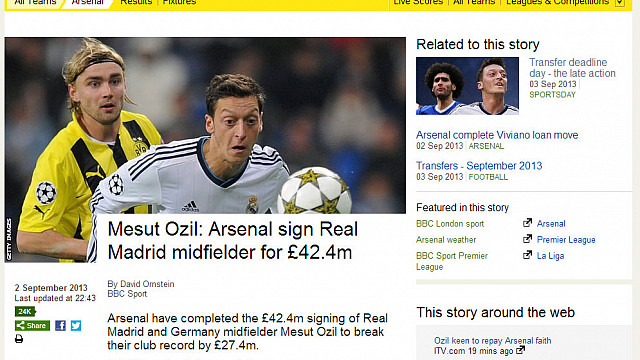Open the Live Scores link
The image size is (640, 360).
418,2
